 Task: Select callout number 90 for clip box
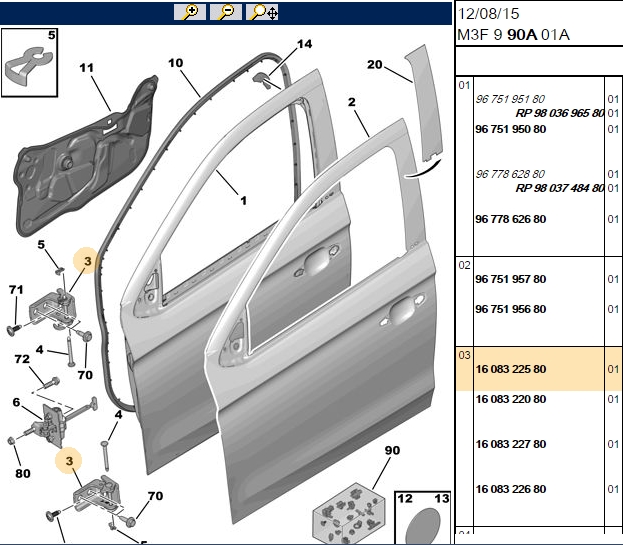(x=392, y=450)
